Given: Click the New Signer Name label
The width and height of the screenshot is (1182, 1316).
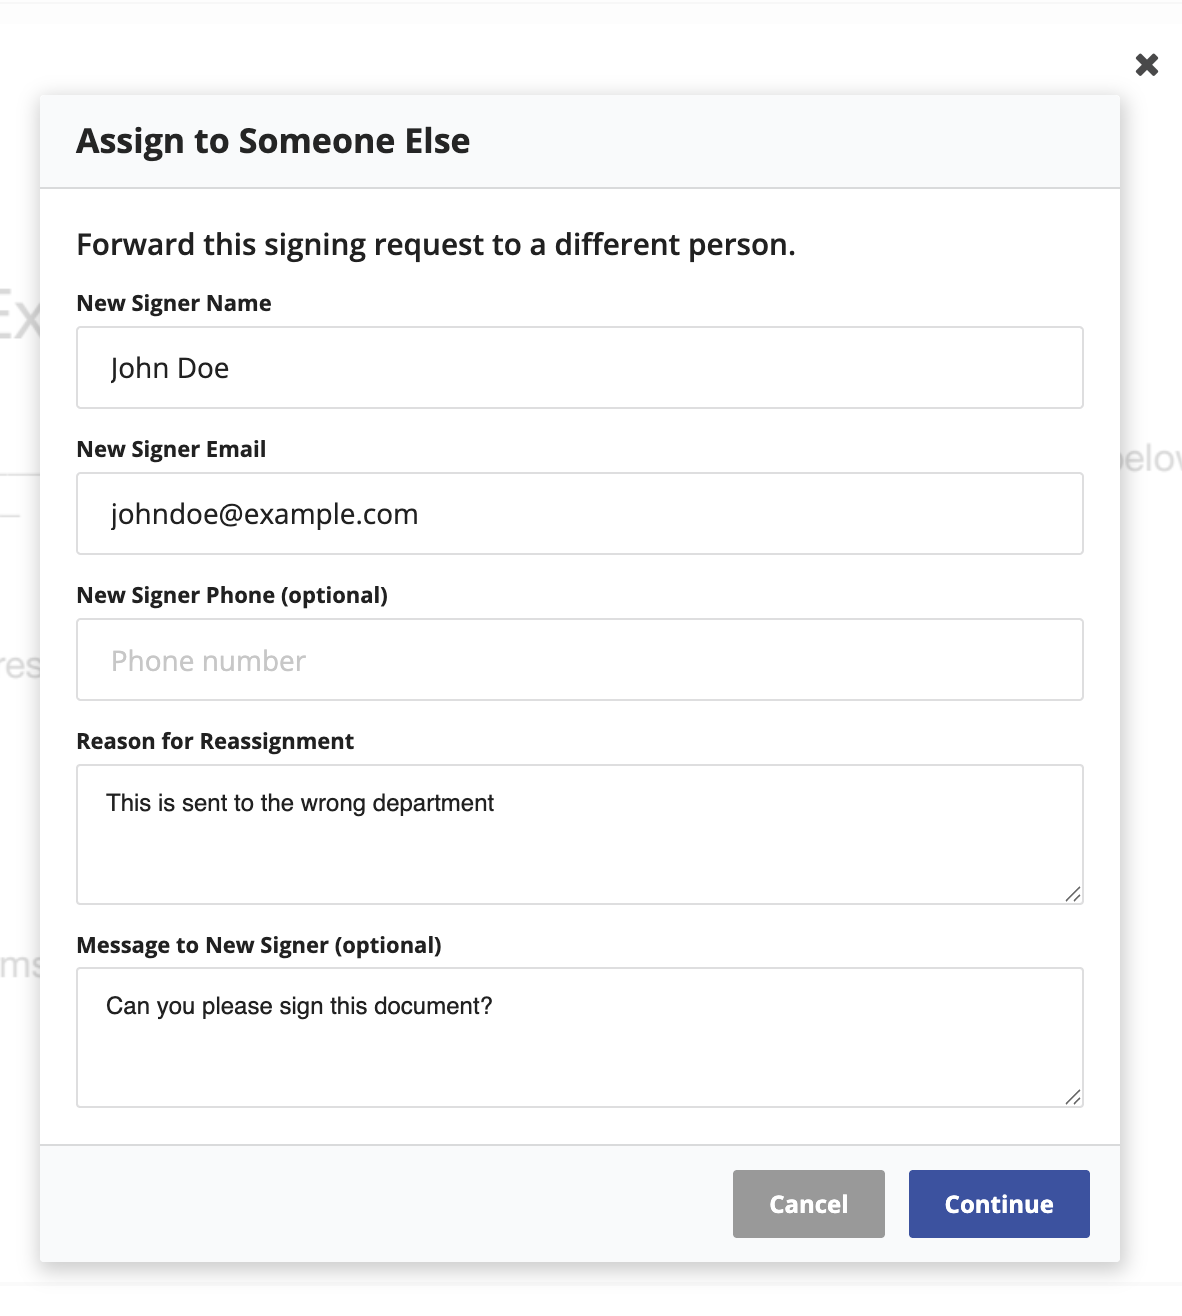Looking at the screenshot, I should pos(174,303).
